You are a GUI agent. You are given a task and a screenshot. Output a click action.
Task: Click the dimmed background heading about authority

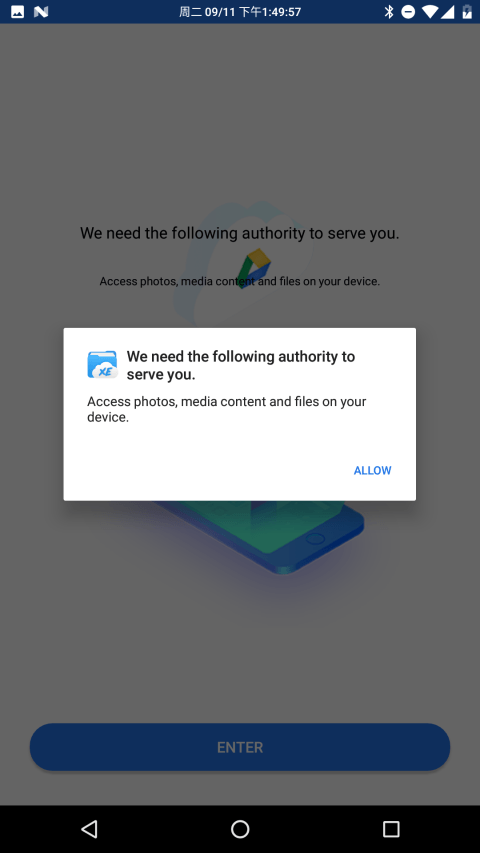[240, 233]
